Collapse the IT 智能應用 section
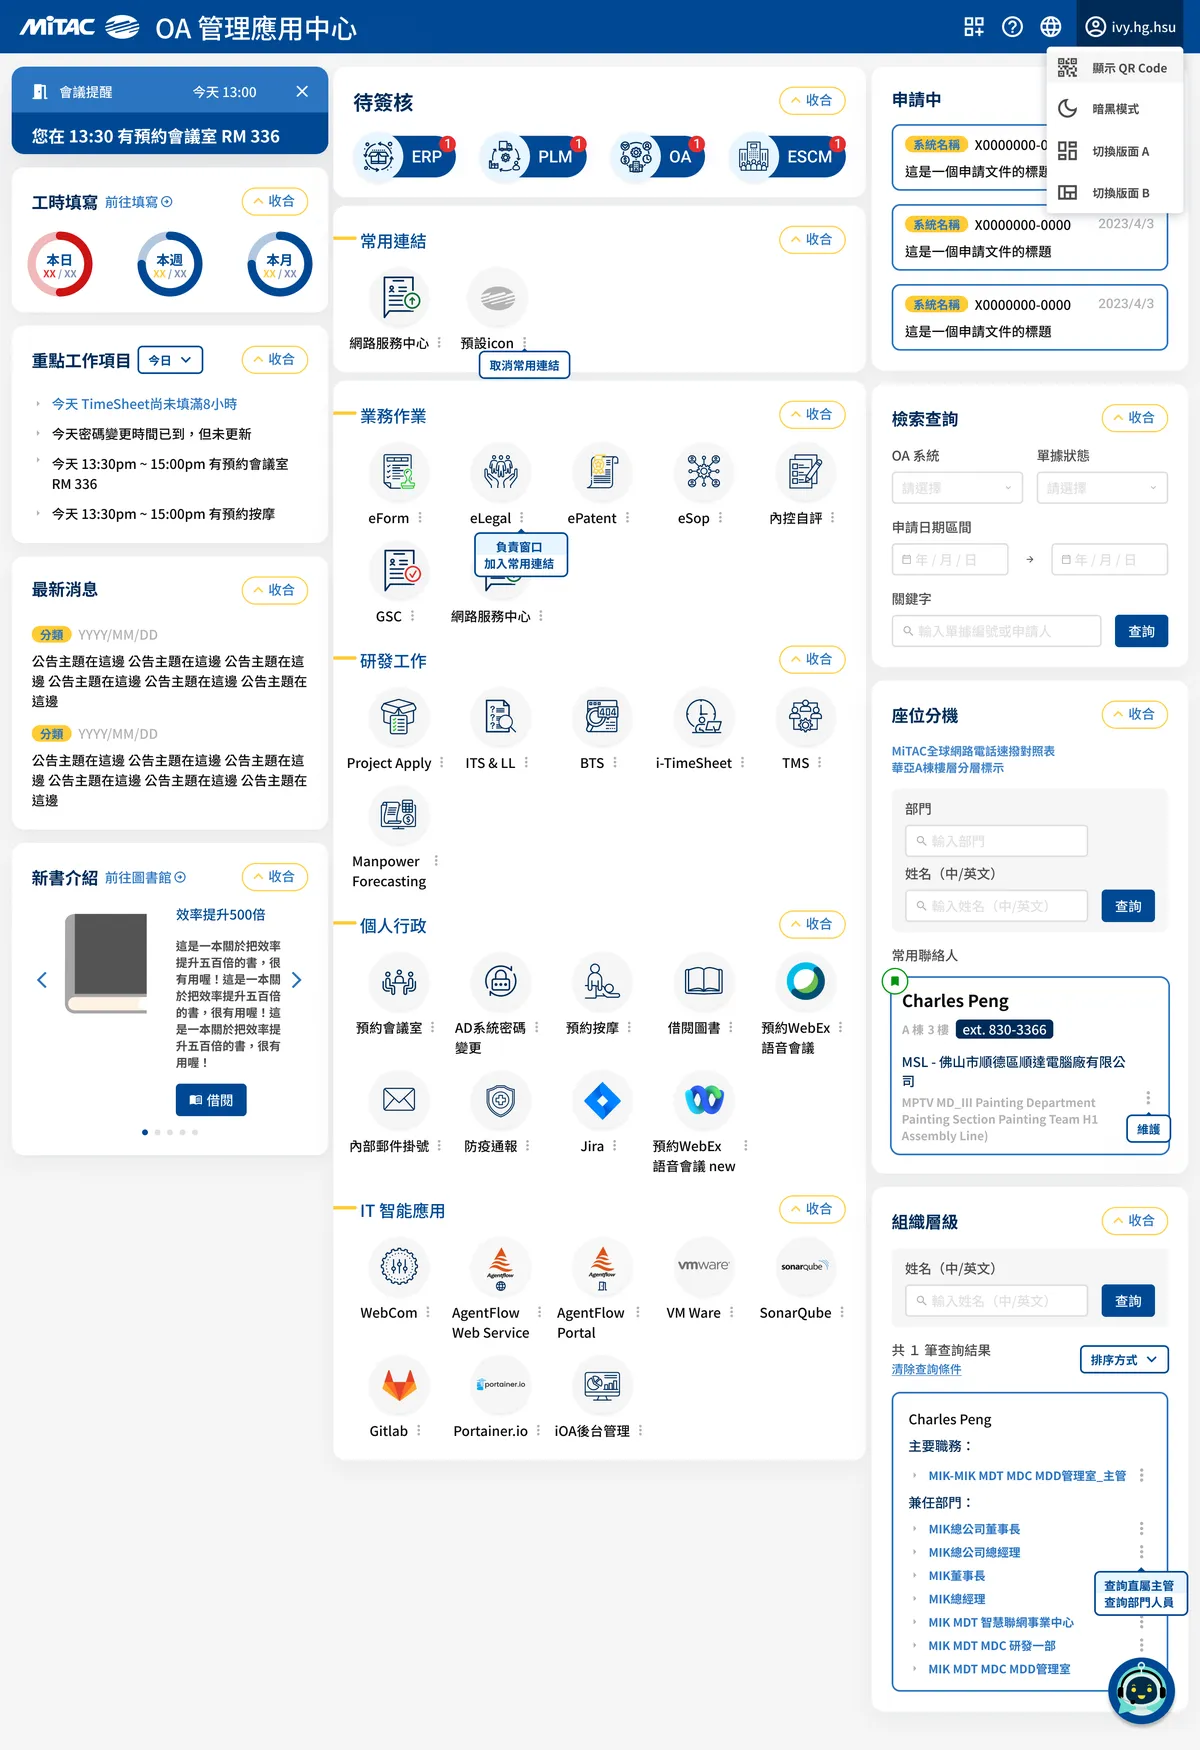 click(812, 1210)
